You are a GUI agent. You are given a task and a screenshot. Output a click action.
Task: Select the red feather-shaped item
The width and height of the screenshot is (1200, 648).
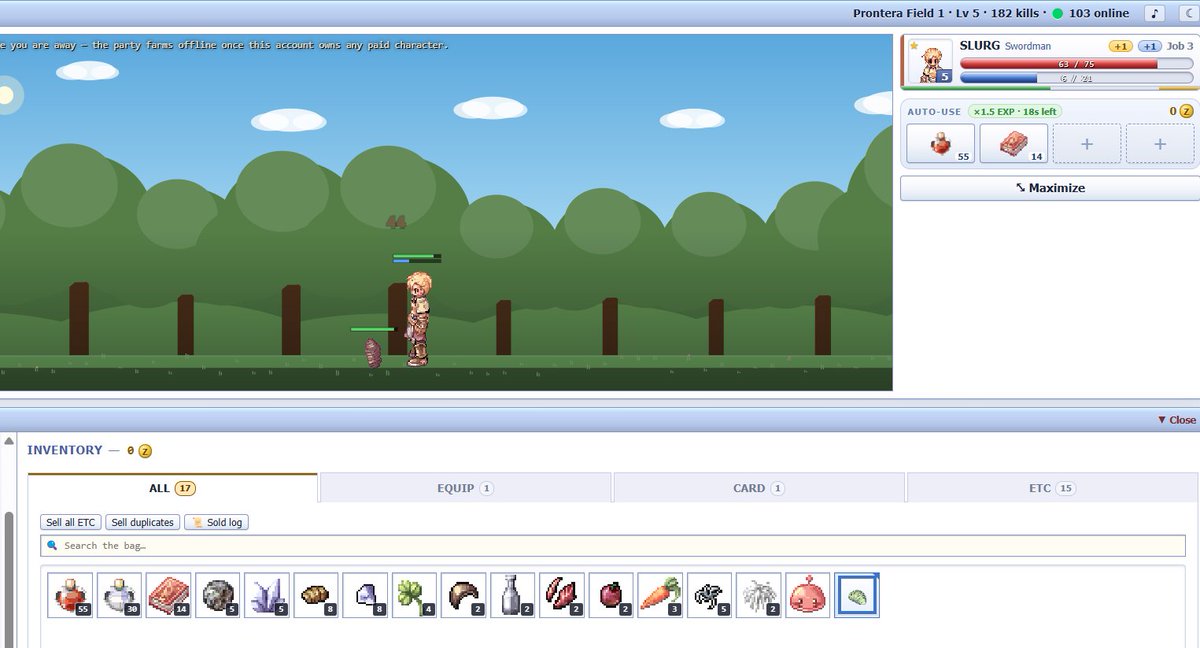click(x=562, y=595)
